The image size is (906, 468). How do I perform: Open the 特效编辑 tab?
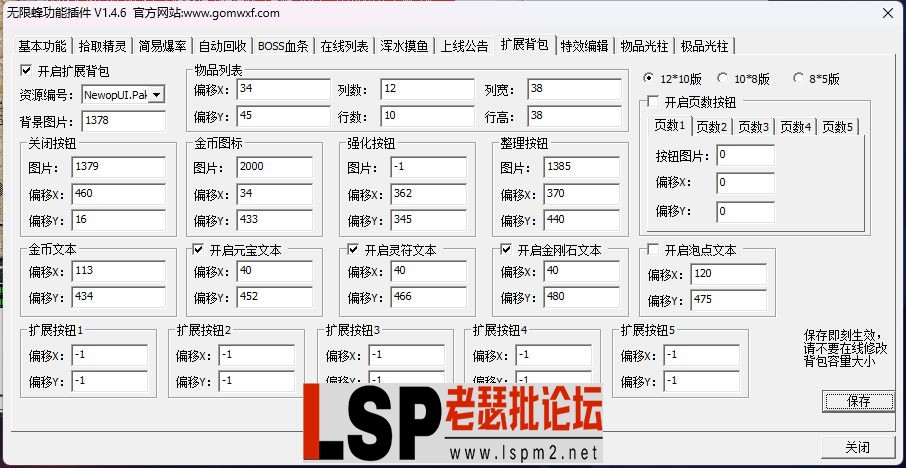tap(584, 46)
